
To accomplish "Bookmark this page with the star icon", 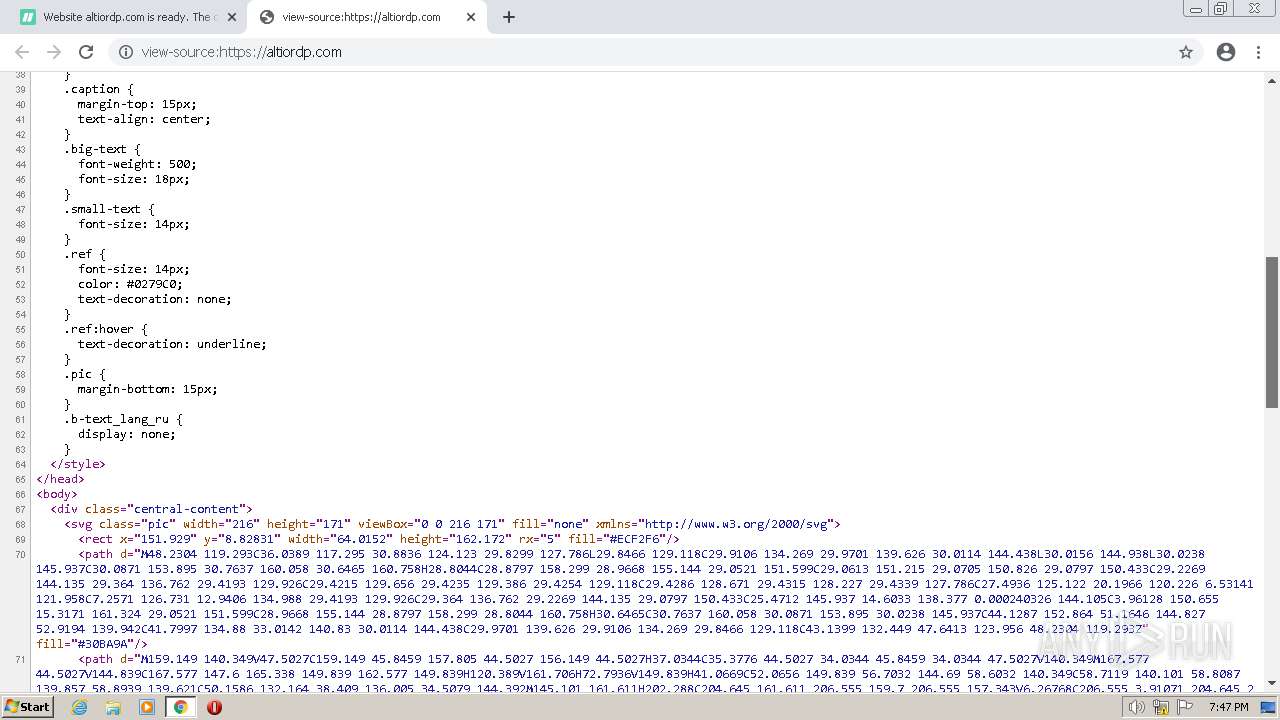I will click(1186, 52).
